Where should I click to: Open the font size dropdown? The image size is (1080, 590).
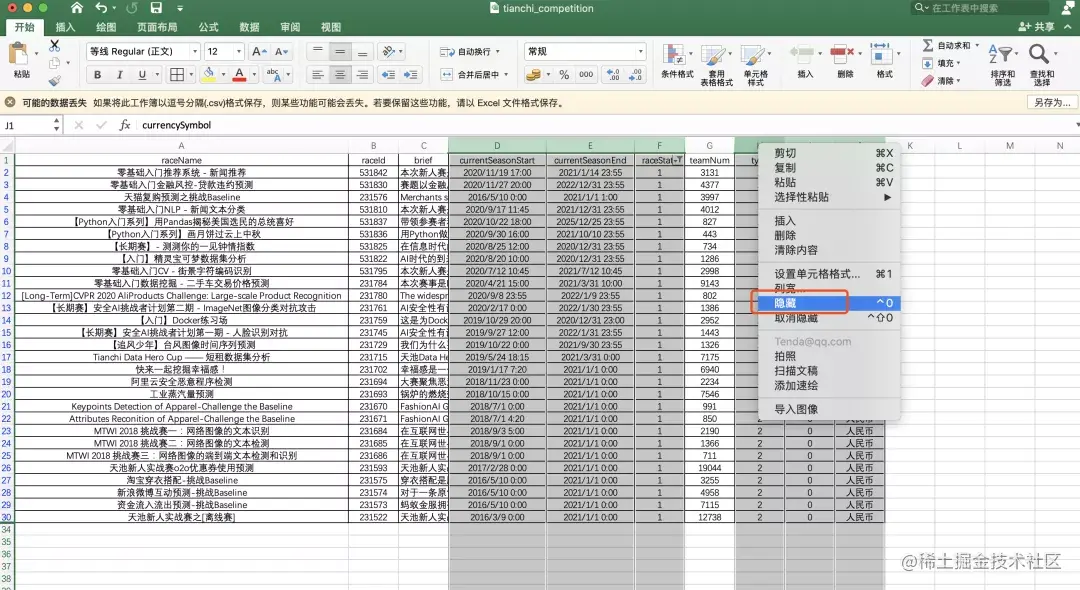click(238, 52)
